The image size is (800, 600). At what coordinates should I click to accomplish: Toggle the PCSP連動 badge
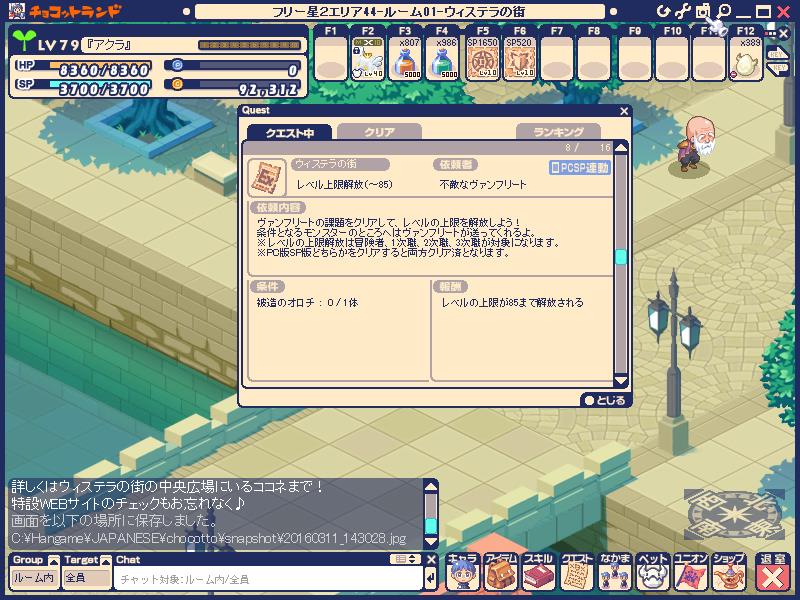[x=580, y=167]
